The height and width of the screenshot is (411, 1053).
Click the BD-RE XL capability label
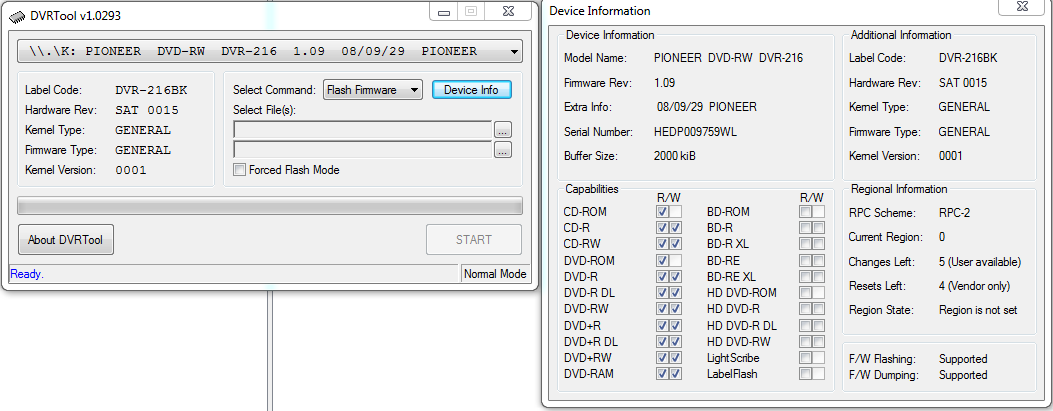(731, 277)
